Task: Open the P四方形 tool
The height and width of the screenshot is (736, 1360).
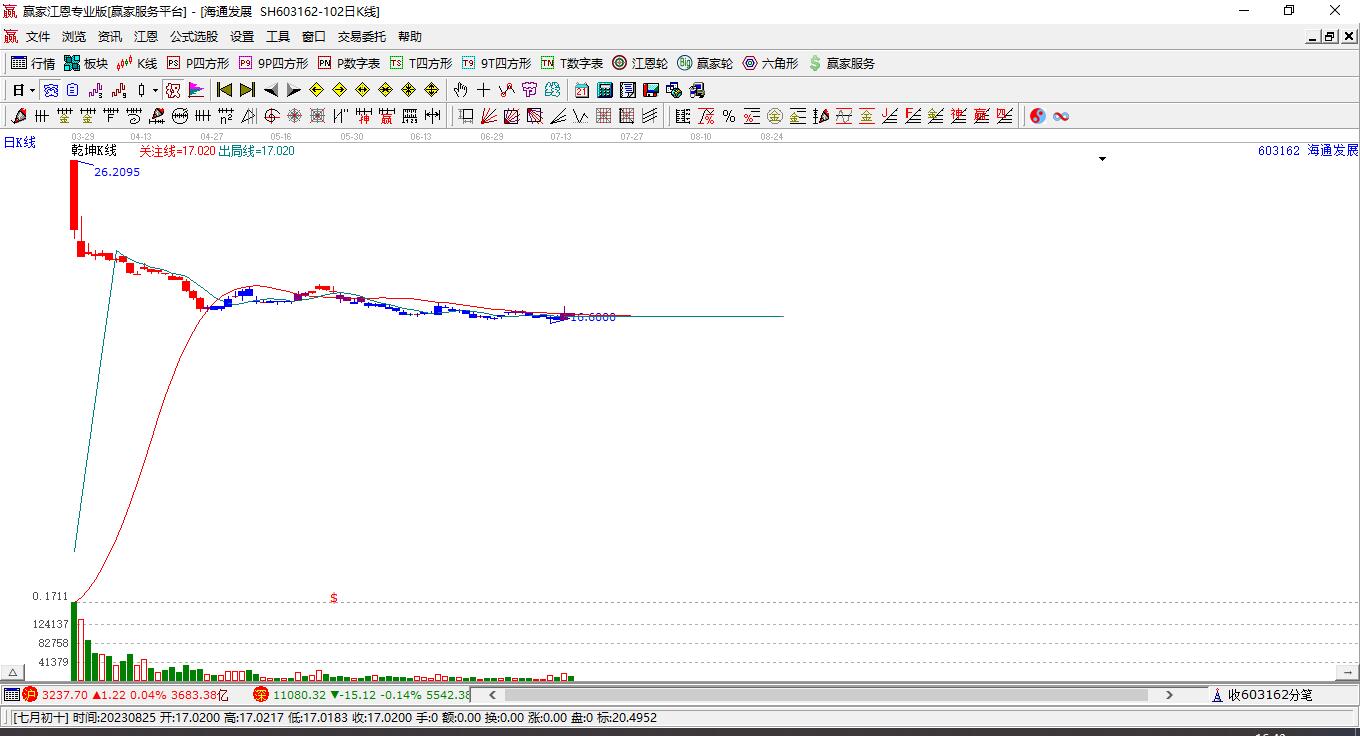Action: coord(197,63)
